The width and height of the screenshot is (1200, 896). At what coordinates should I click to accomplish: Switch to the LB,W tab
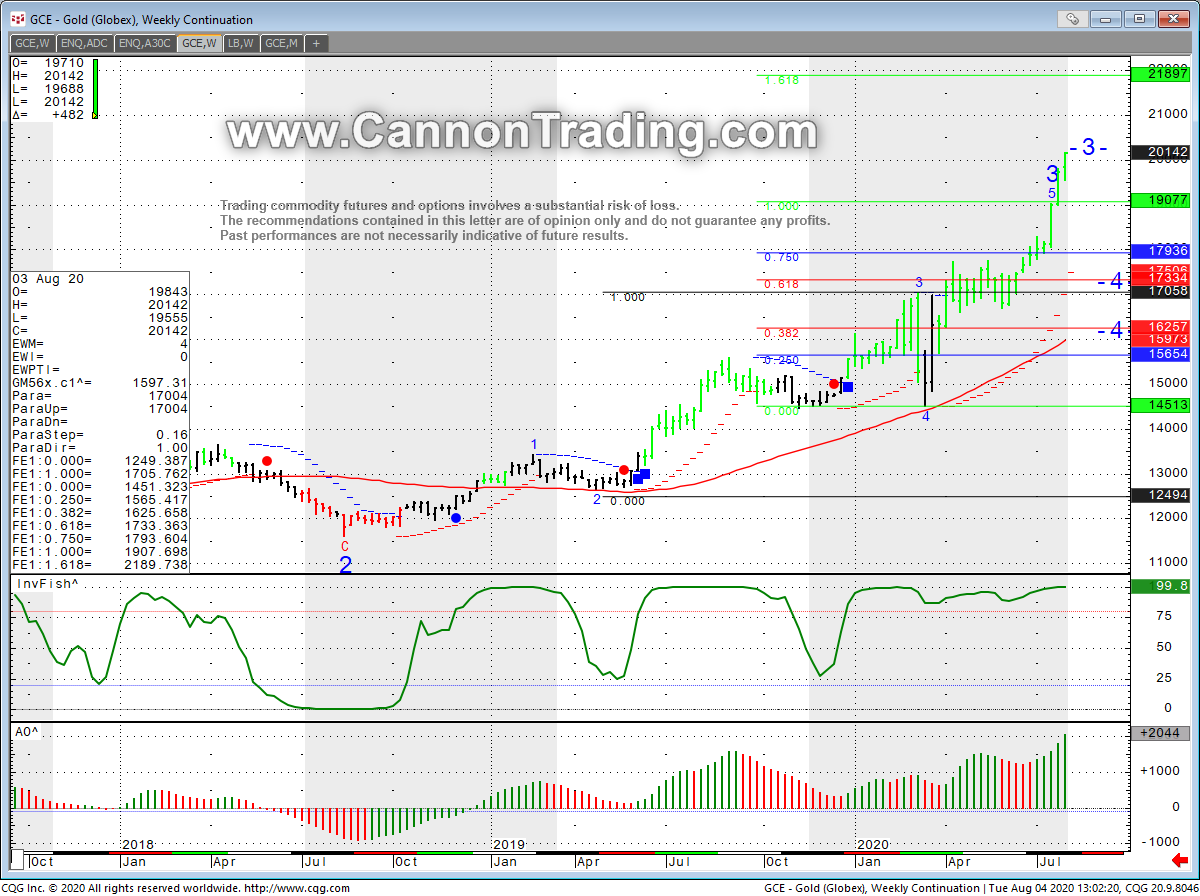(240, 43)
